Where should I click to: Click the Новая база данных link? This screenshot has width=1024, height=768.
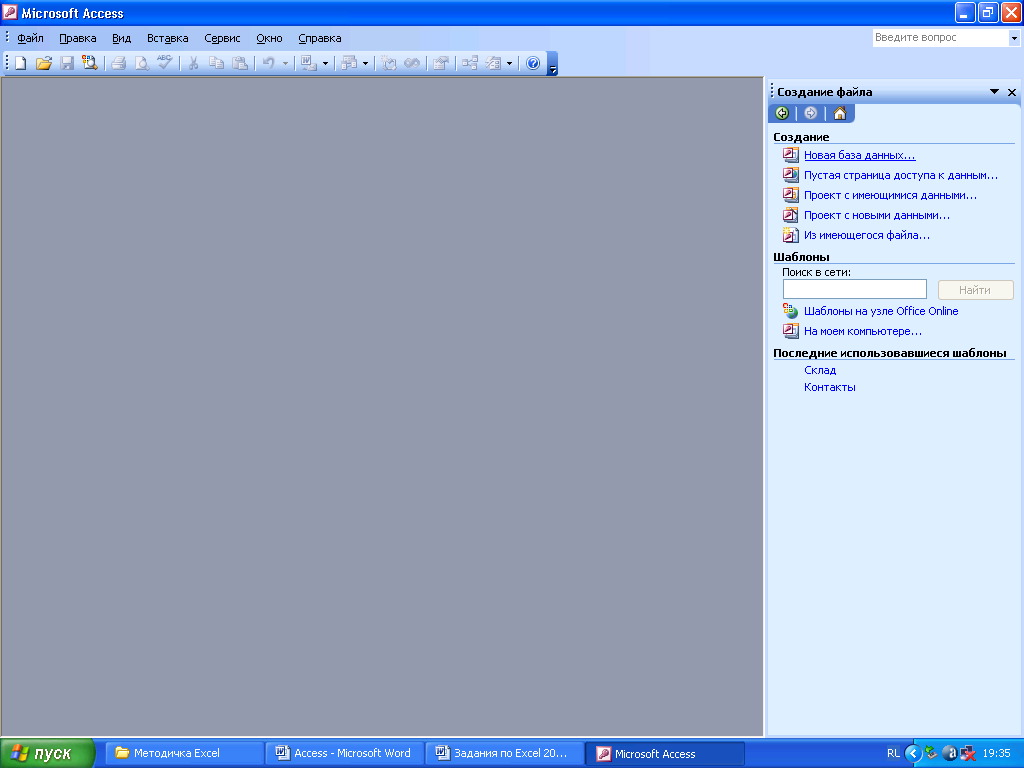859,155
